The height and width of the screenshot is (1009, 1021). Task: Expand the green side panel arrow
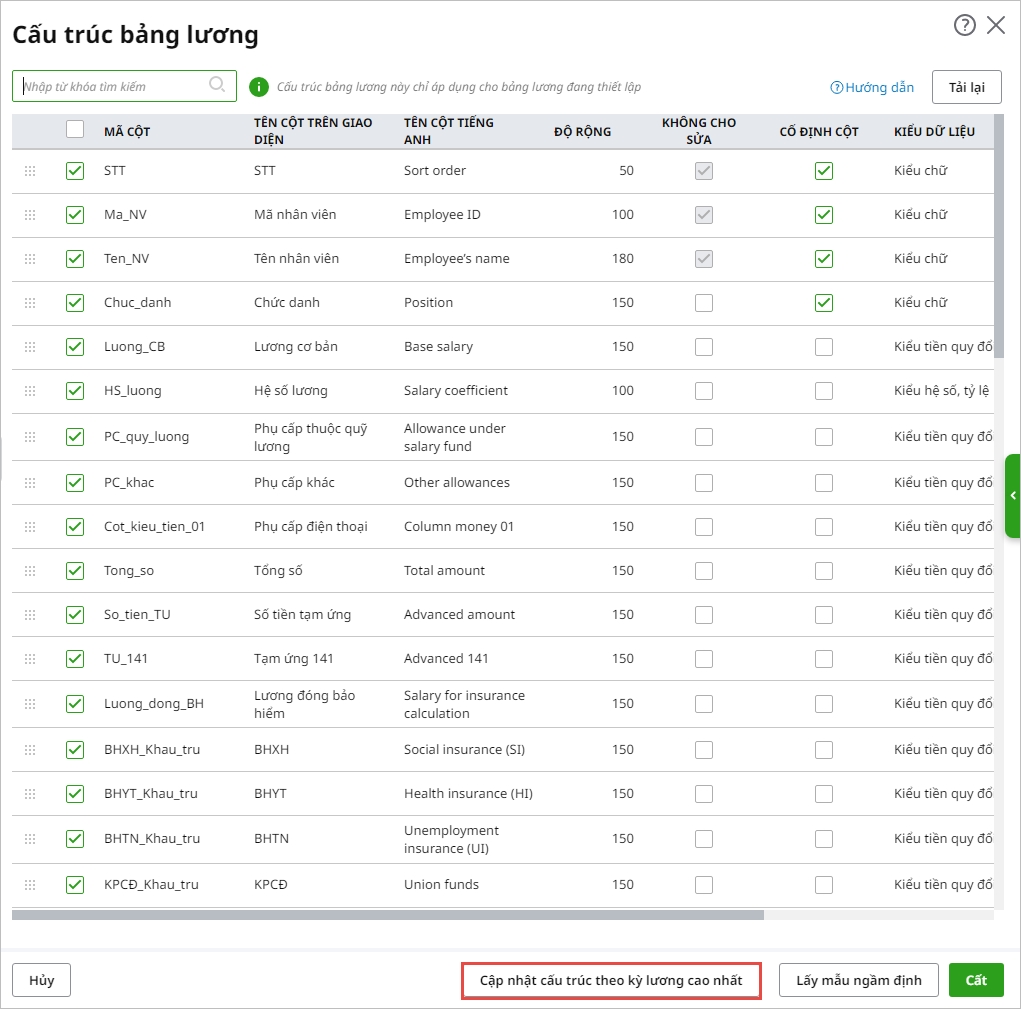(1013, 496)
